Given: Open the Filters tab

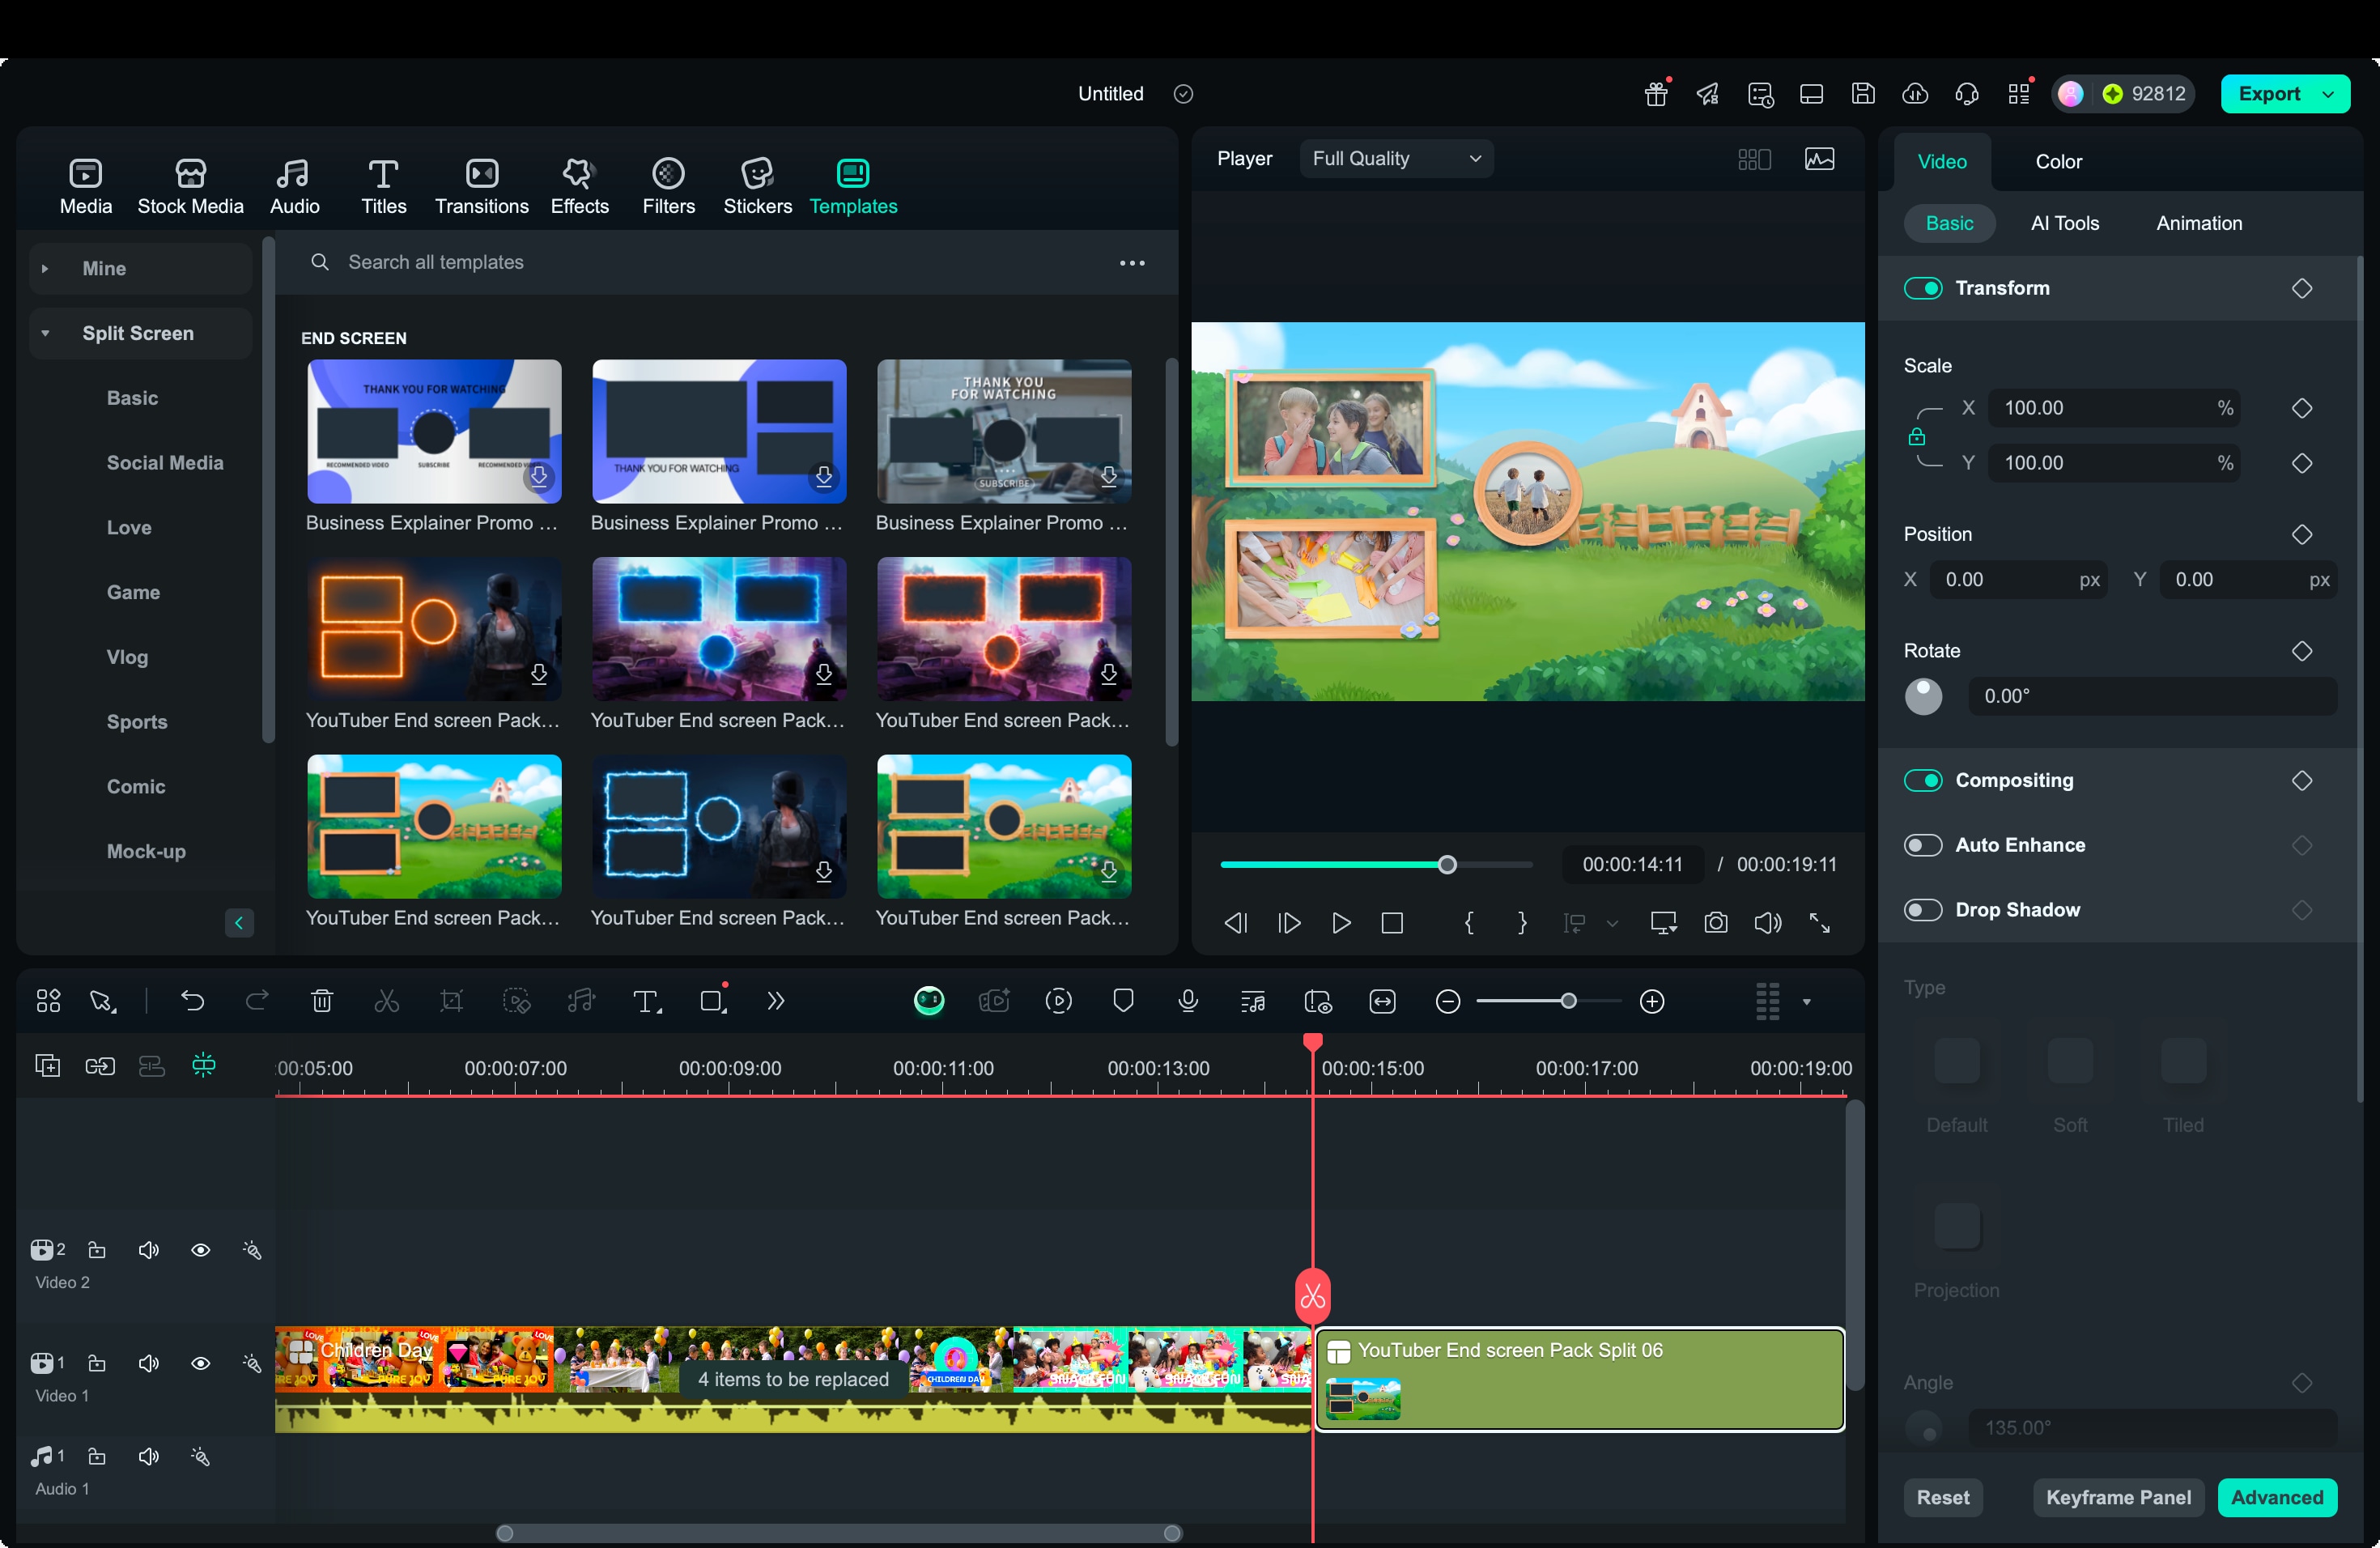Looking at the screenshot, I should pos(668,186).
